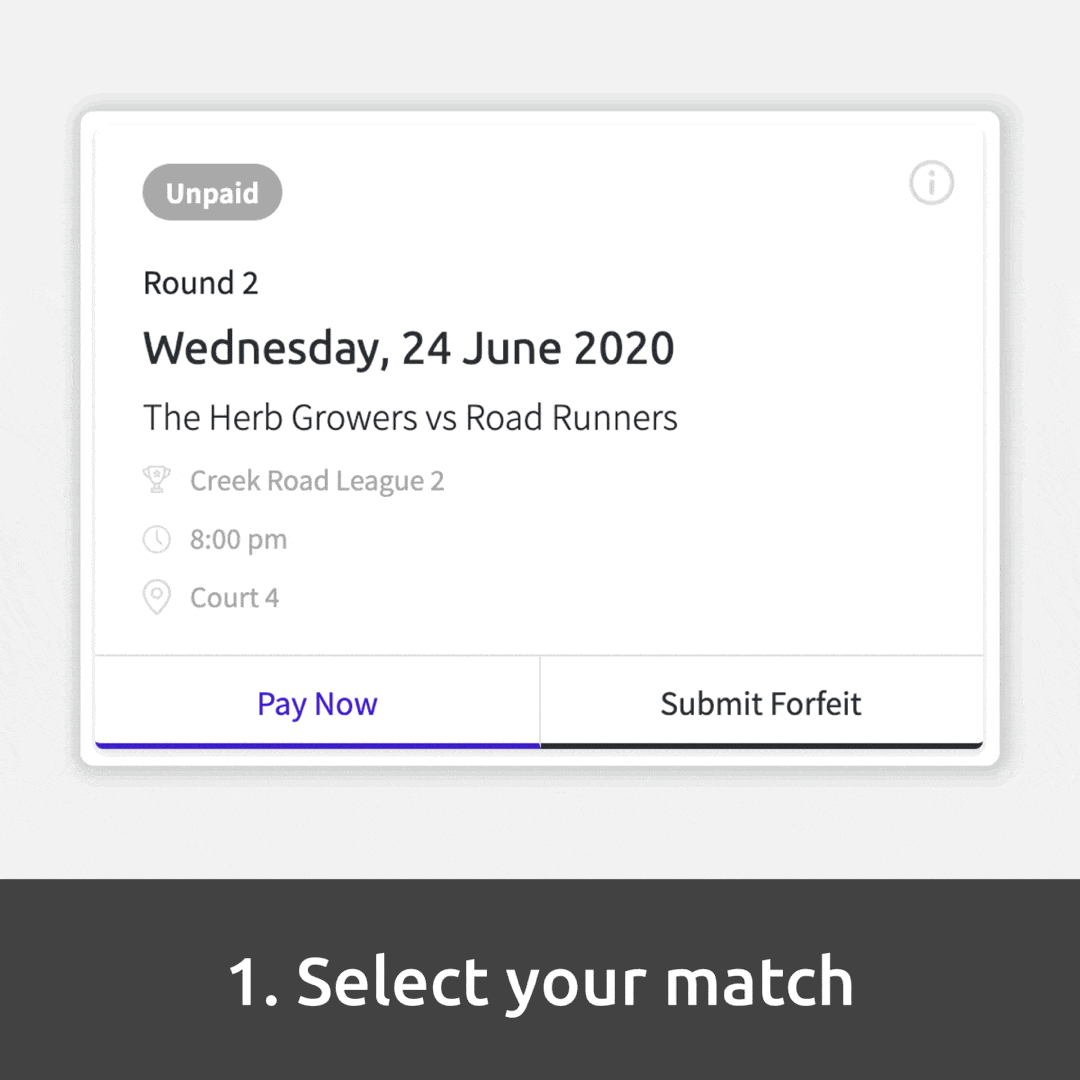This screenshot has height=1080, width=1080.
Task: Click the time icon in the match card
Action: coord(157,539)
